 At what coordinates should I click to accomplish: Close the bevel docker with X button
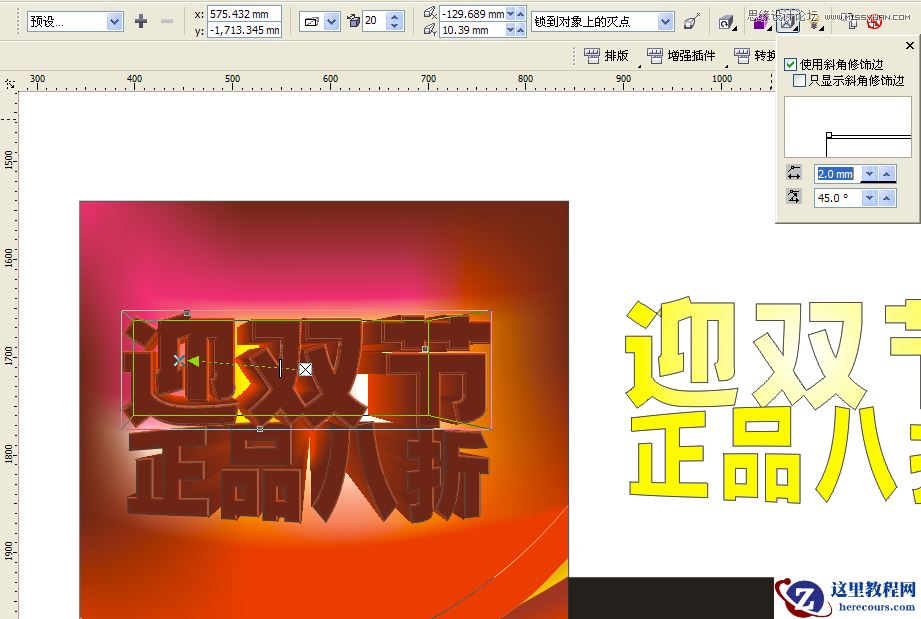pos(909,45)
